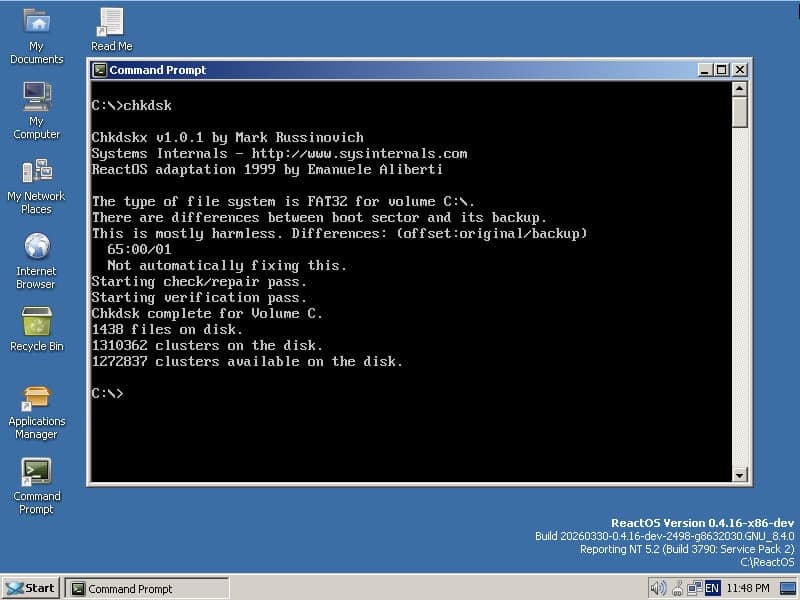Screen dimensions: 800x600
Task: Maximize the Command Prompt window
Action: pyautogui.click(x=722, y=70)
